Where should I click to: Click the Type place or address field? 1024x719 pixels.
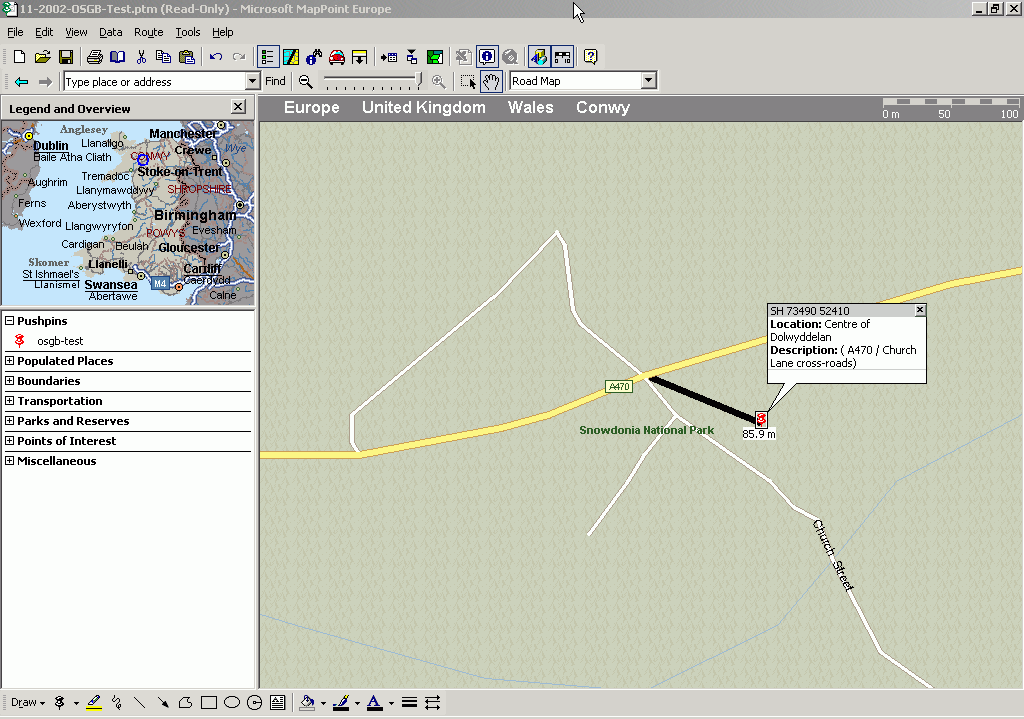click(x=154, y=82)
